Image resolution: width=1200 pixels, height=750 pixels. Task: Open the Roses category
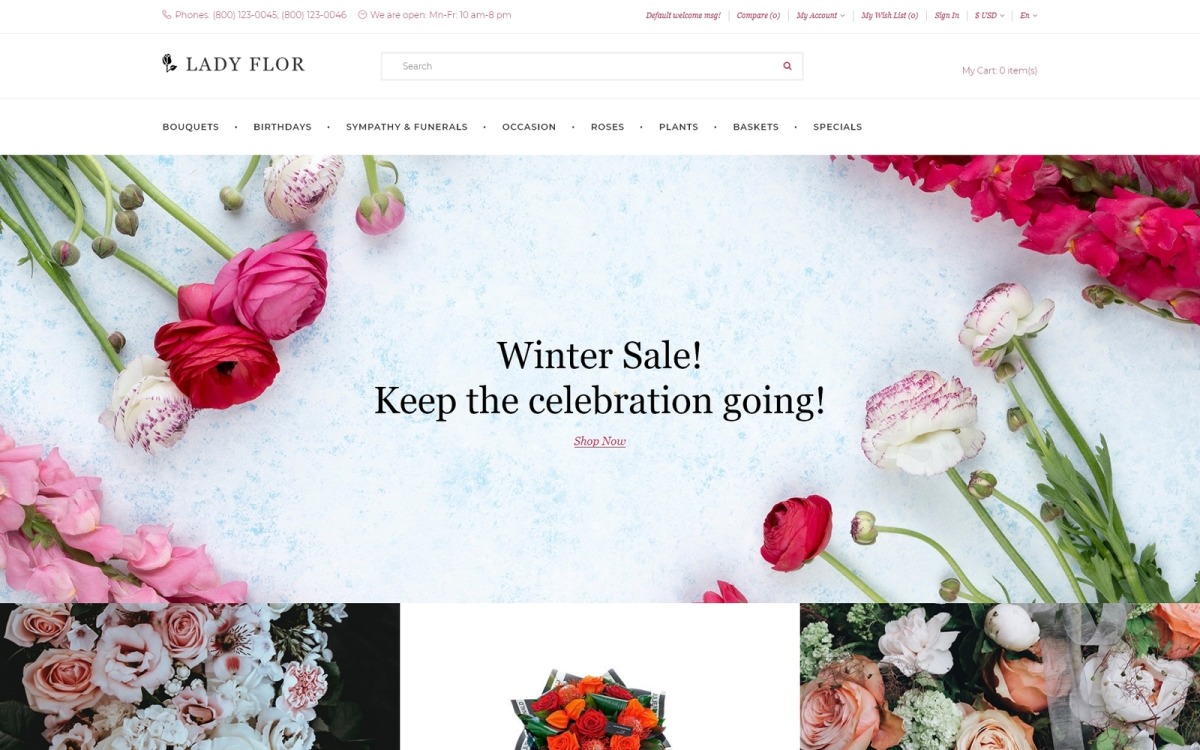(x=607, y=127)
